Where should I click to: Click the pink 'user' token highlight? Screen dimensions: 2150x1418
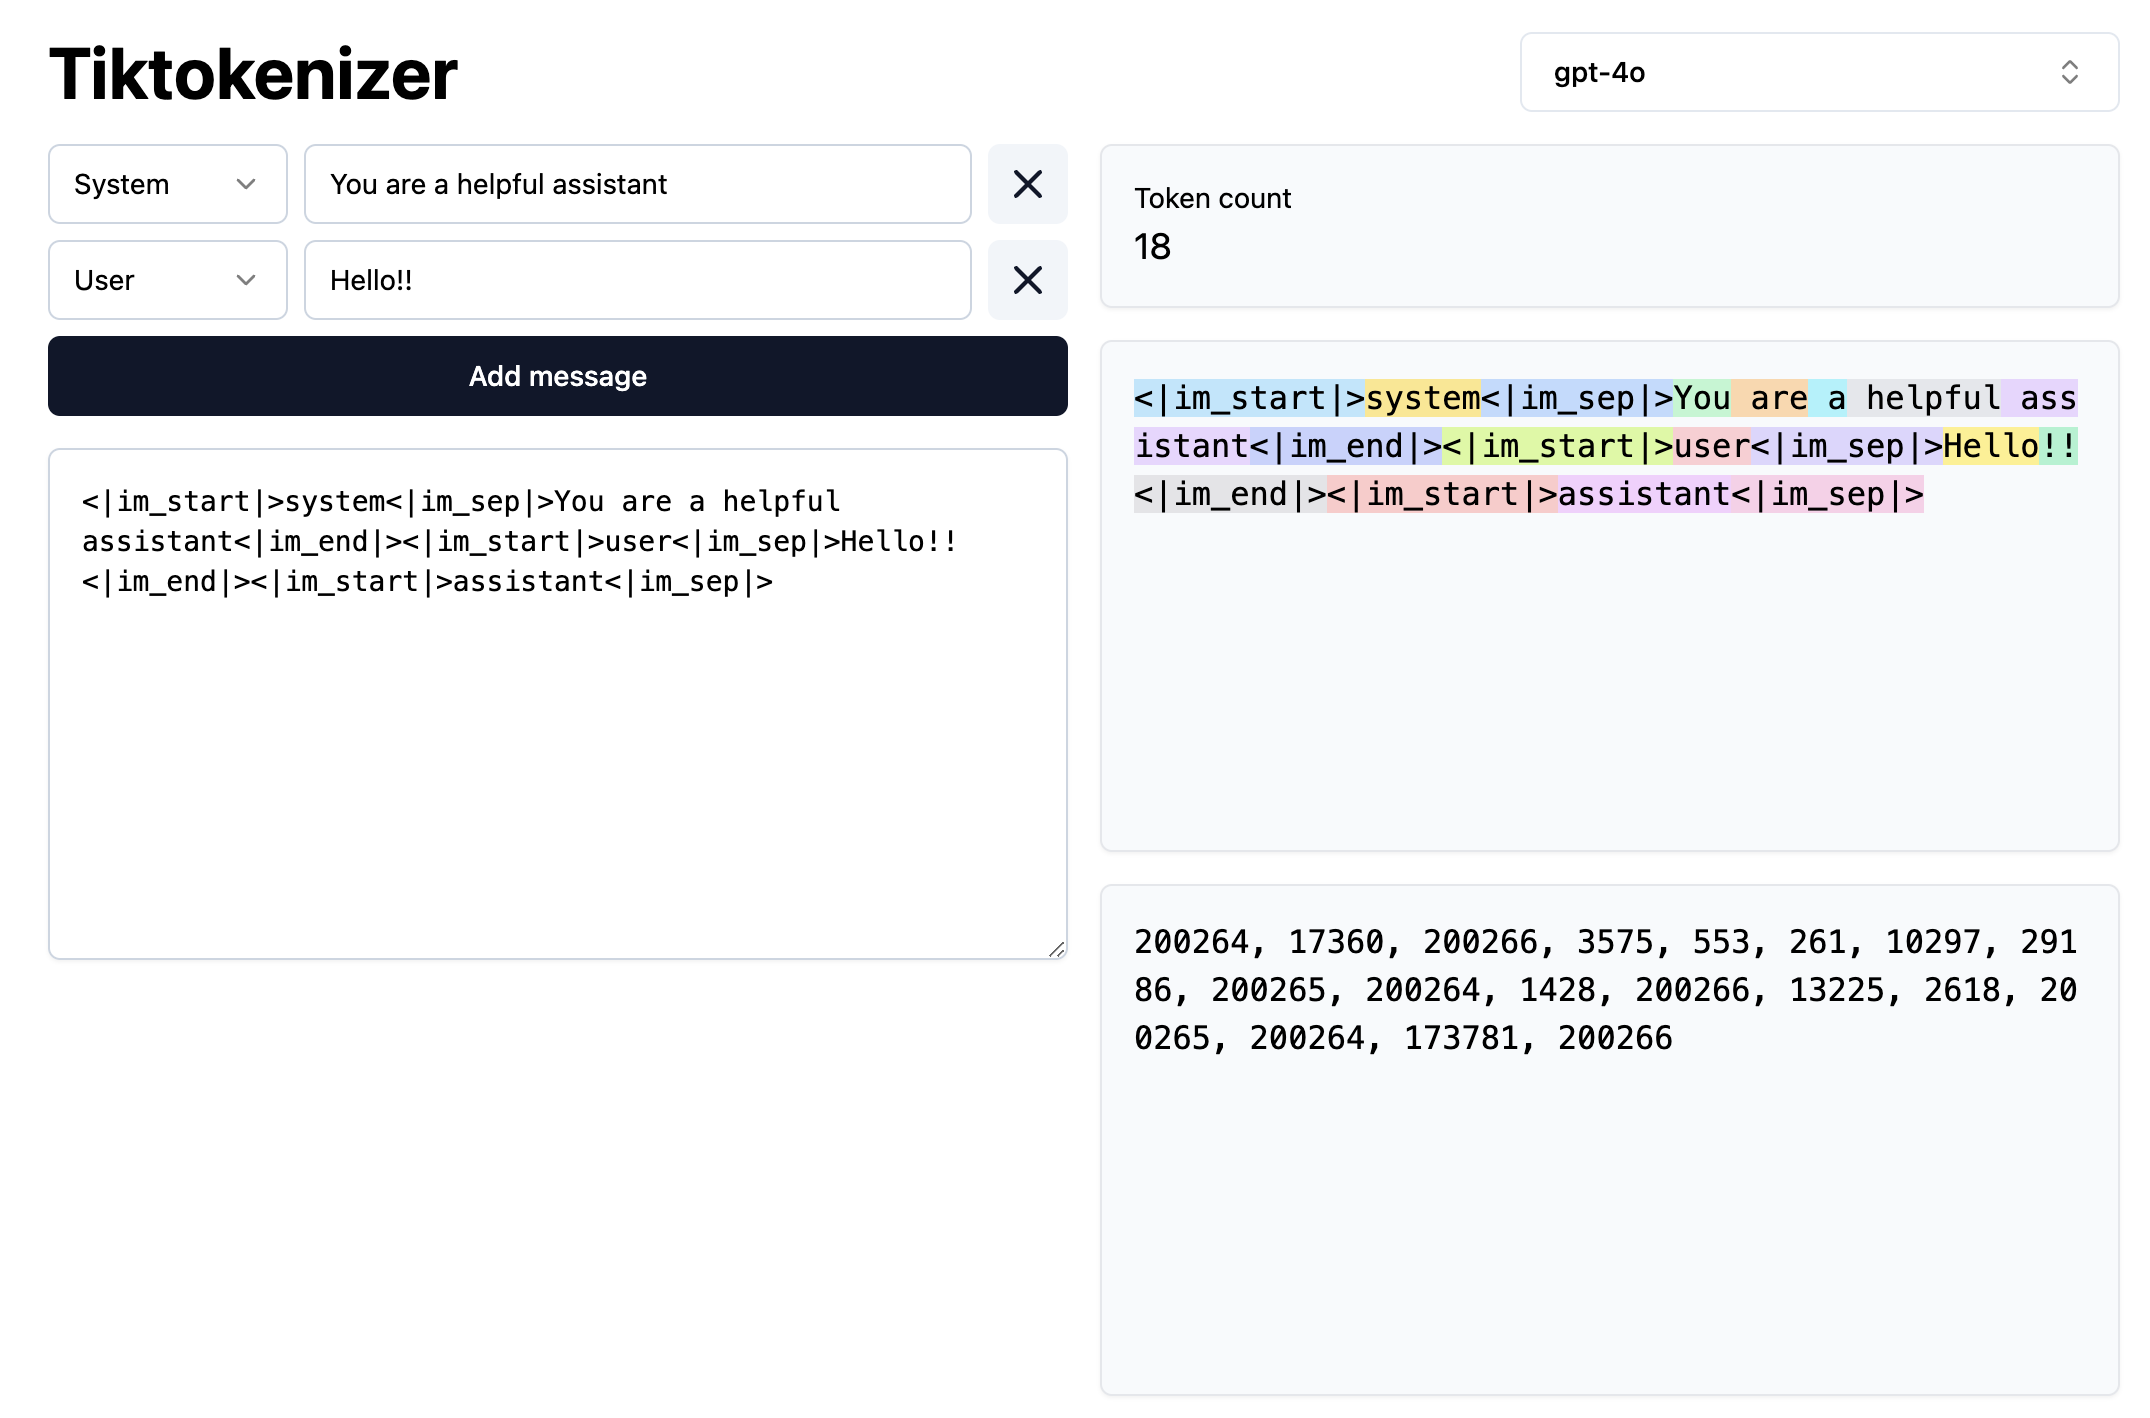(1711, 446)
